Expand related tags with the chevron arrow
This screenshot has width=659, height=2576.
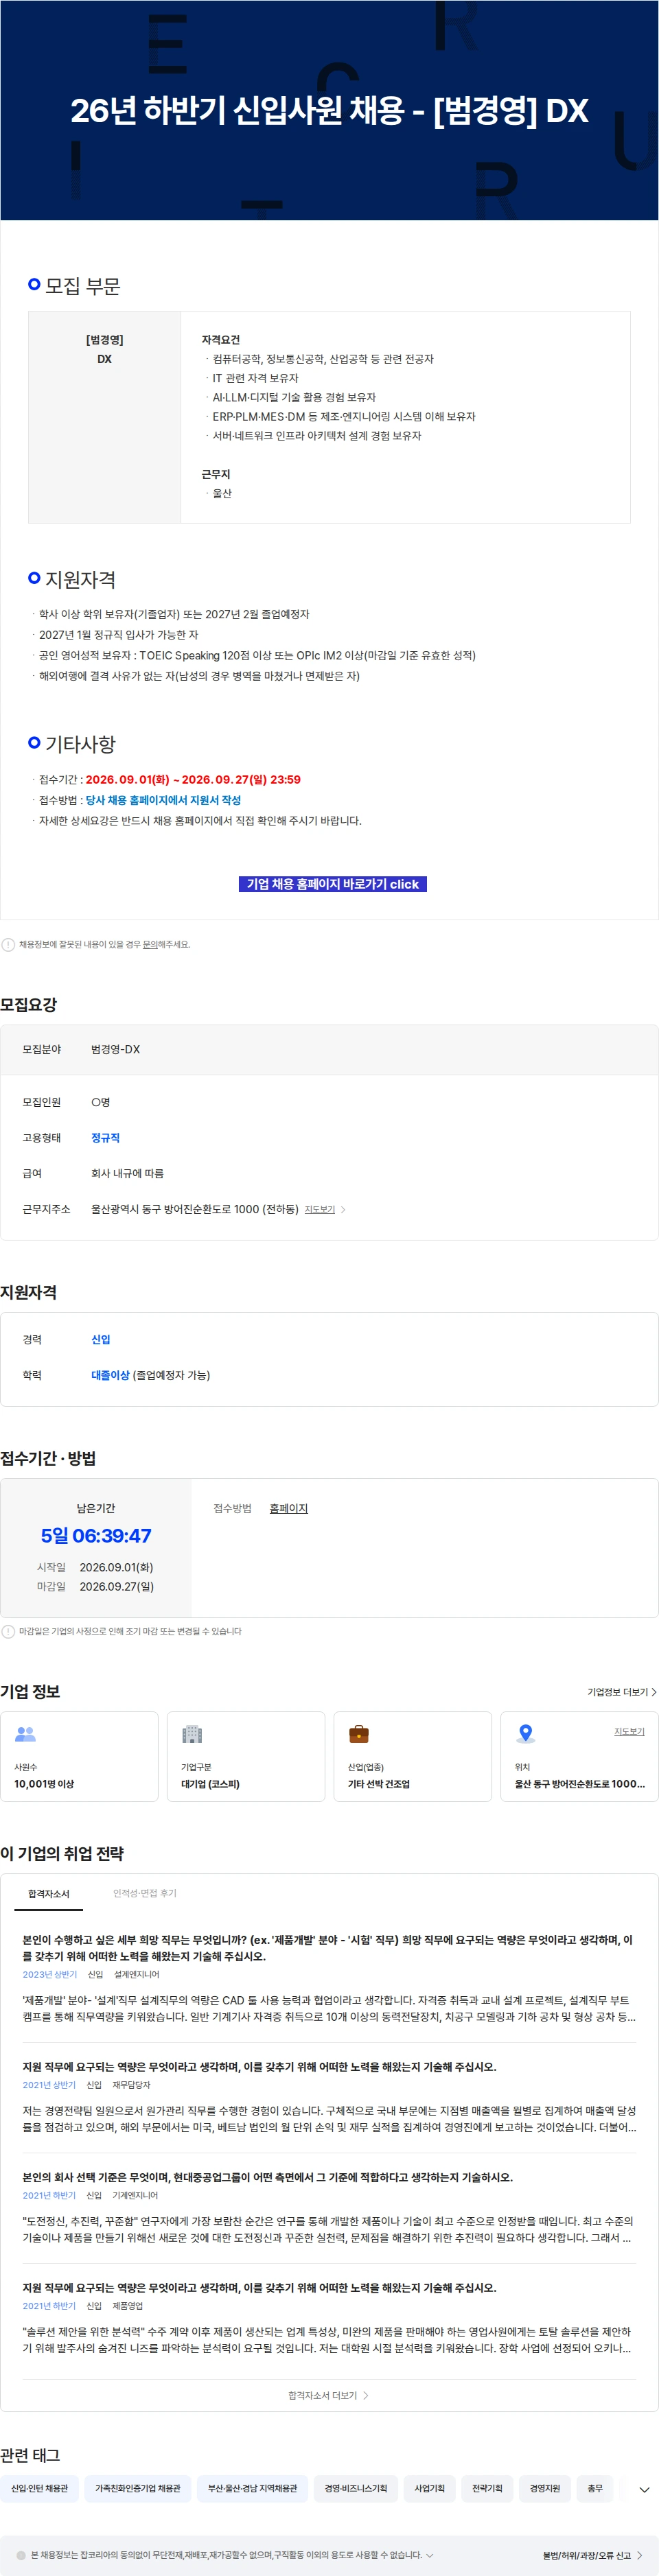point(644,2489)
